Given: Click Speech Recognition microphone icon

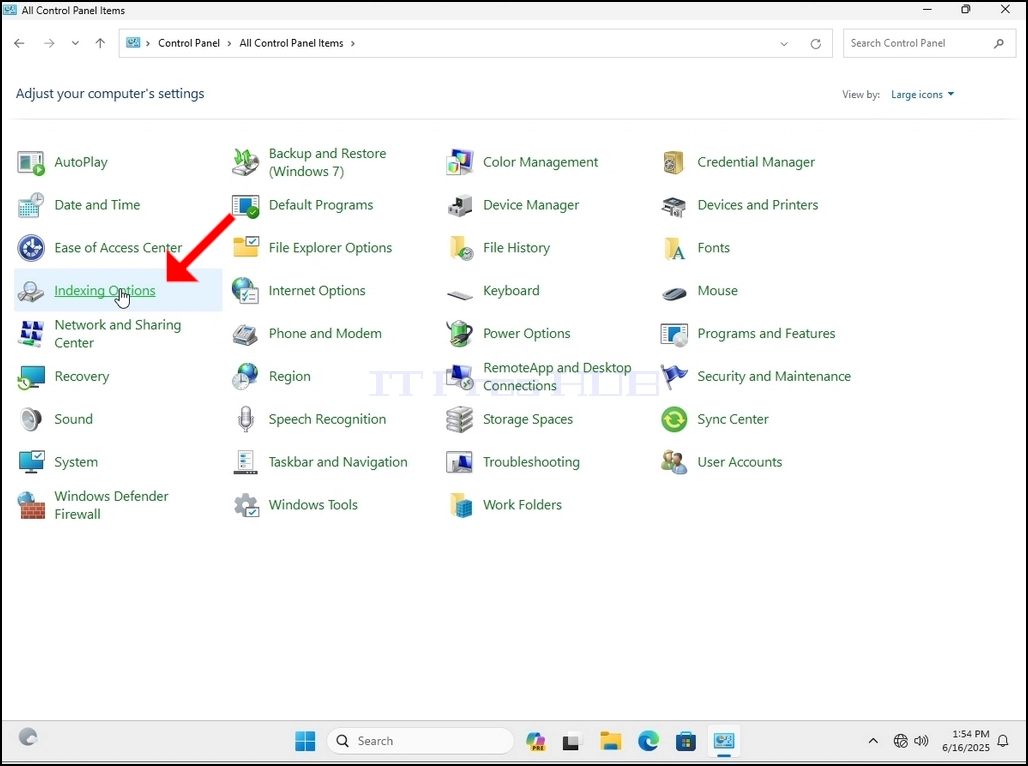Looking at the screenshot, I should (x=245, y=419).
